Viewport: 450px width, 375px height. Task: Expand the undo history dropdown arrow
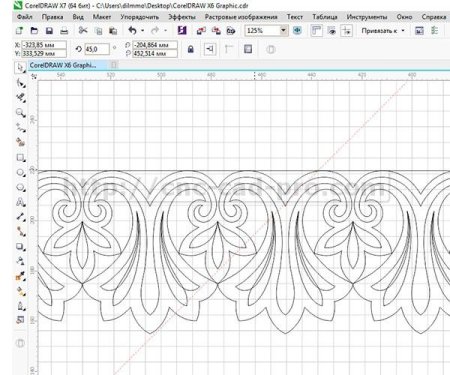pos(143,31)
